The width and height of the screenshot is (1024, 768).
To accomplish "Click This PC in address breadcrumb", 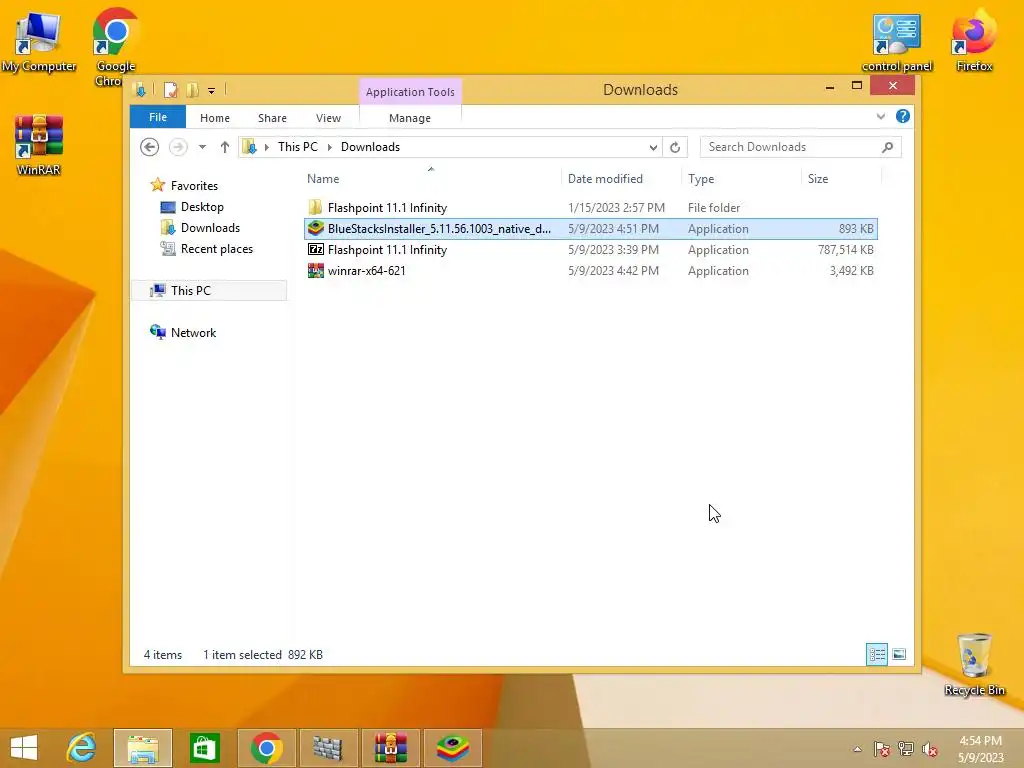I will coord(298,147).
